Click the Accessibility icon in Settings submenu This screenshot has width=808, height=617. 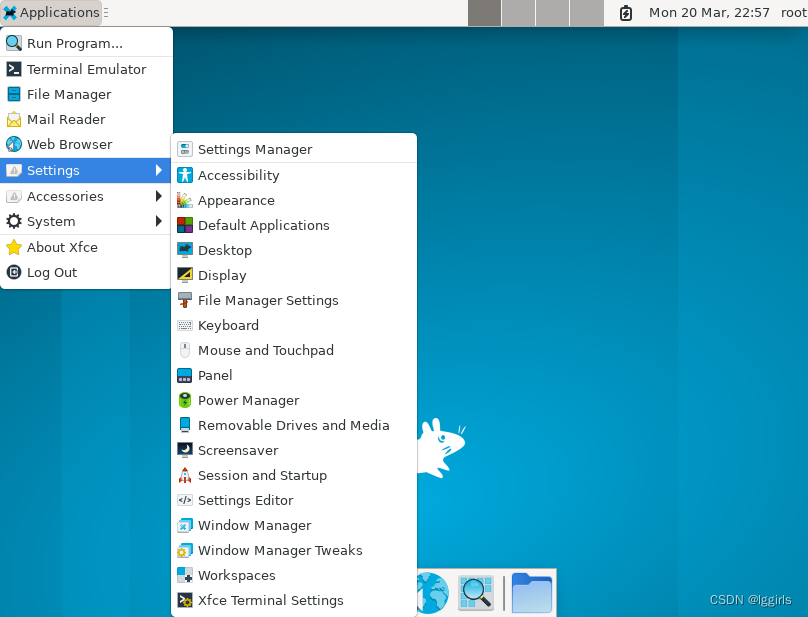click(x=184, y=175)
